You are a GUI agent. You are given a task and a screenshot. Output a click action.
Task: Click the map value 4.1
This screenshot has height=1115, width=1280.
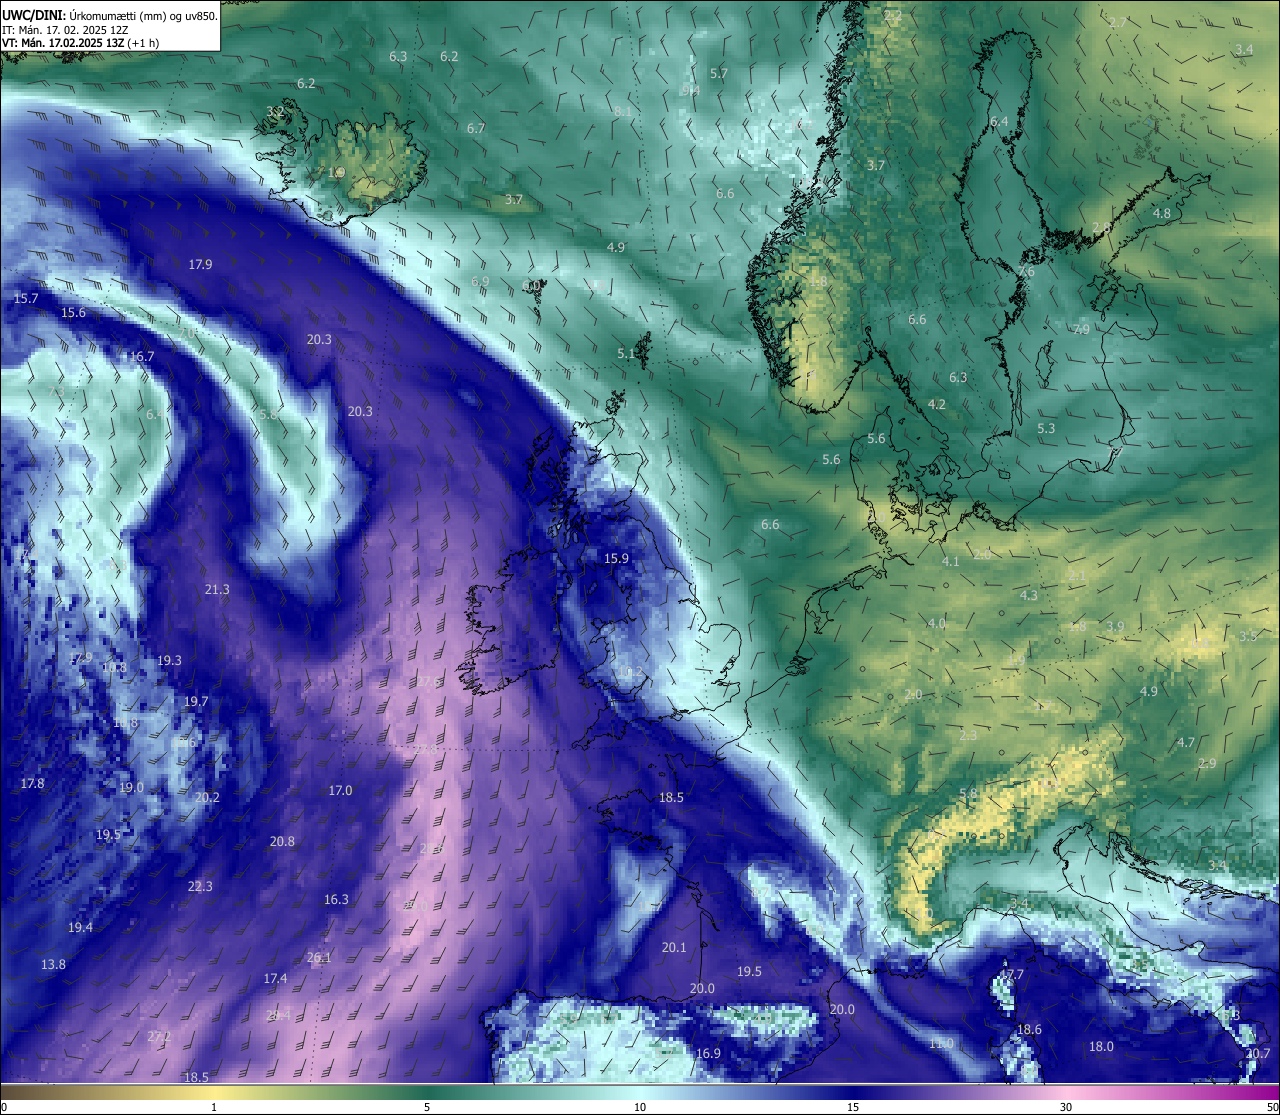coord(950,562)
